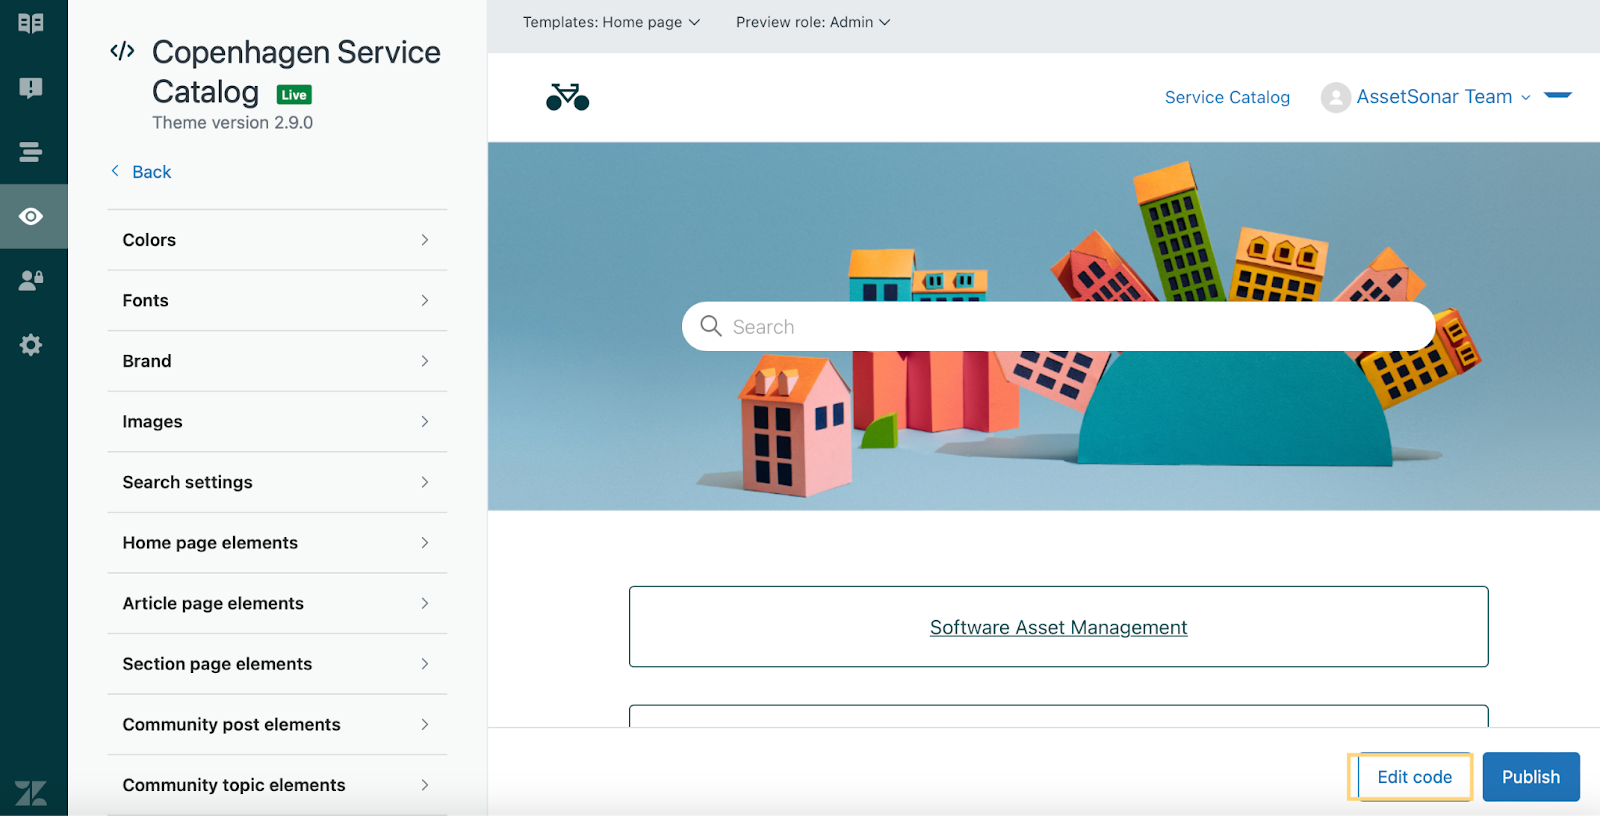Image resolution: width=1600 pixels, height=816 pixels.
Task: Open Home page elements section
Action: [277, 543]
